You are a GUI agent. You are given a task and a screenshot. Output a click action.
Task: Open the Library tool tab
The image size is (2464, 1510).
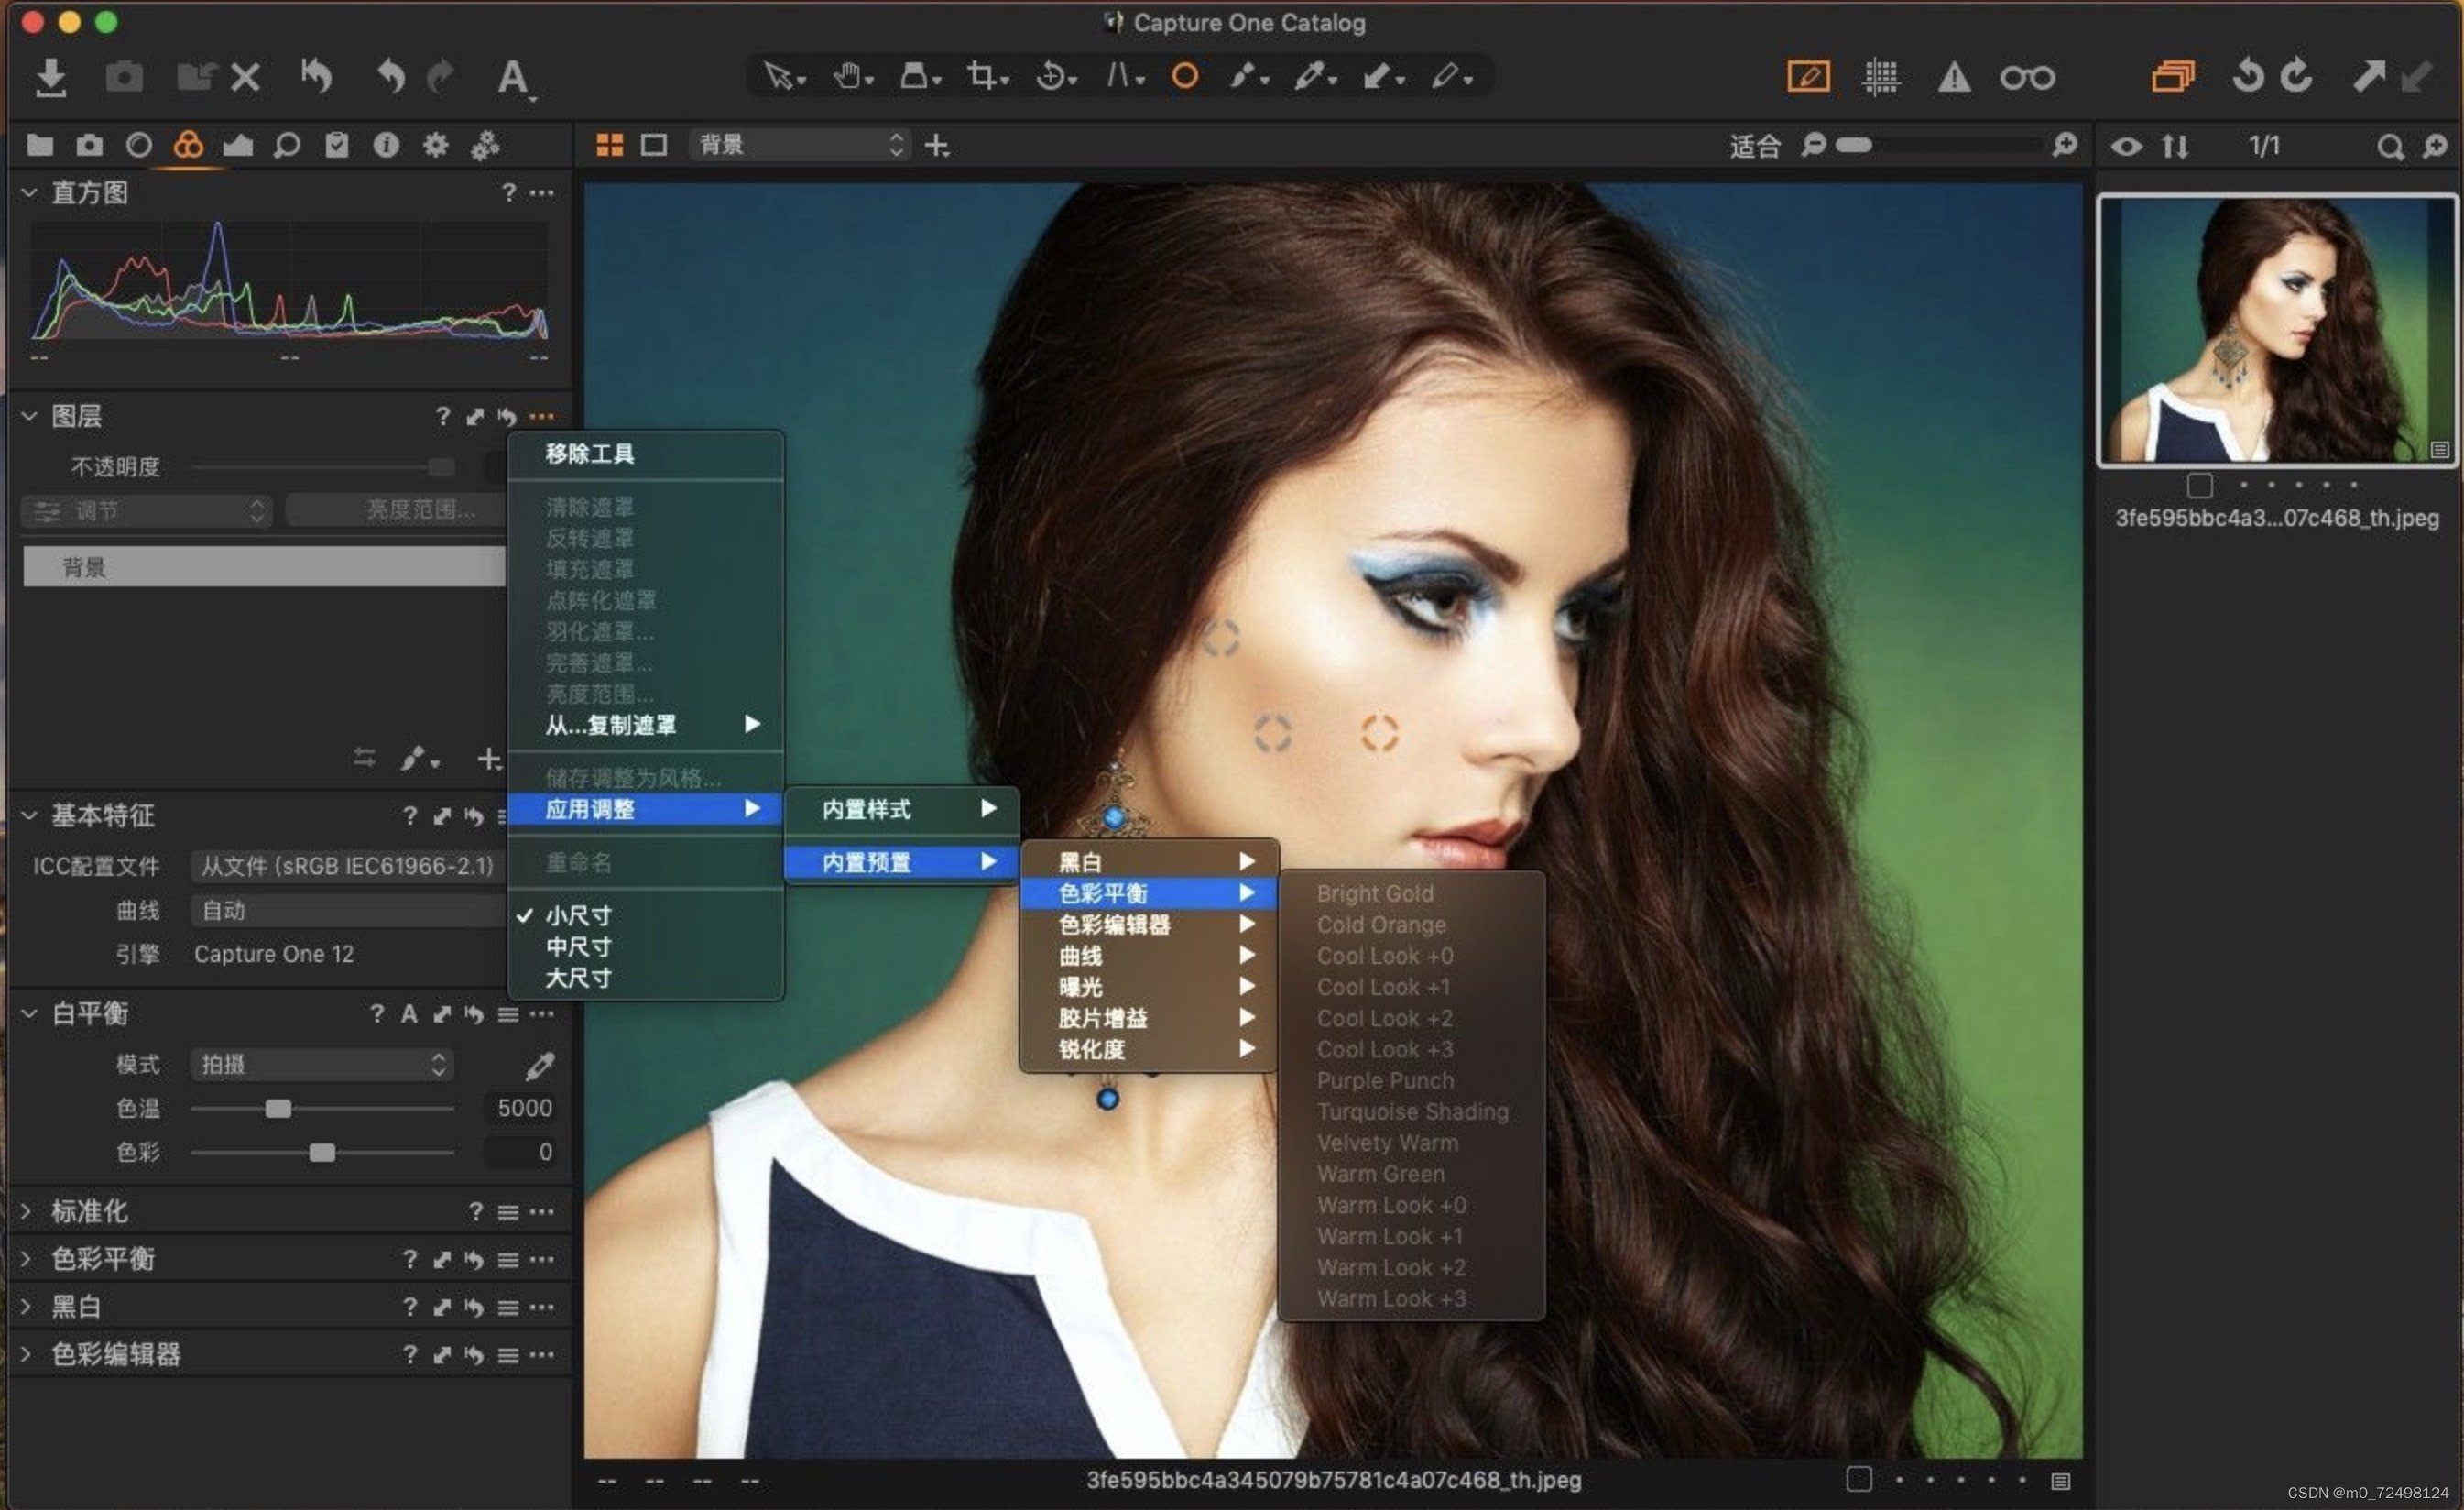click(x=39, y=145)
